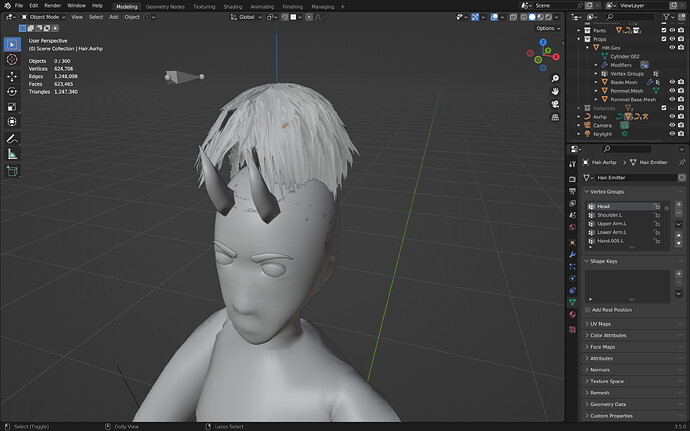Open the Render properties tab

point(572,179)
